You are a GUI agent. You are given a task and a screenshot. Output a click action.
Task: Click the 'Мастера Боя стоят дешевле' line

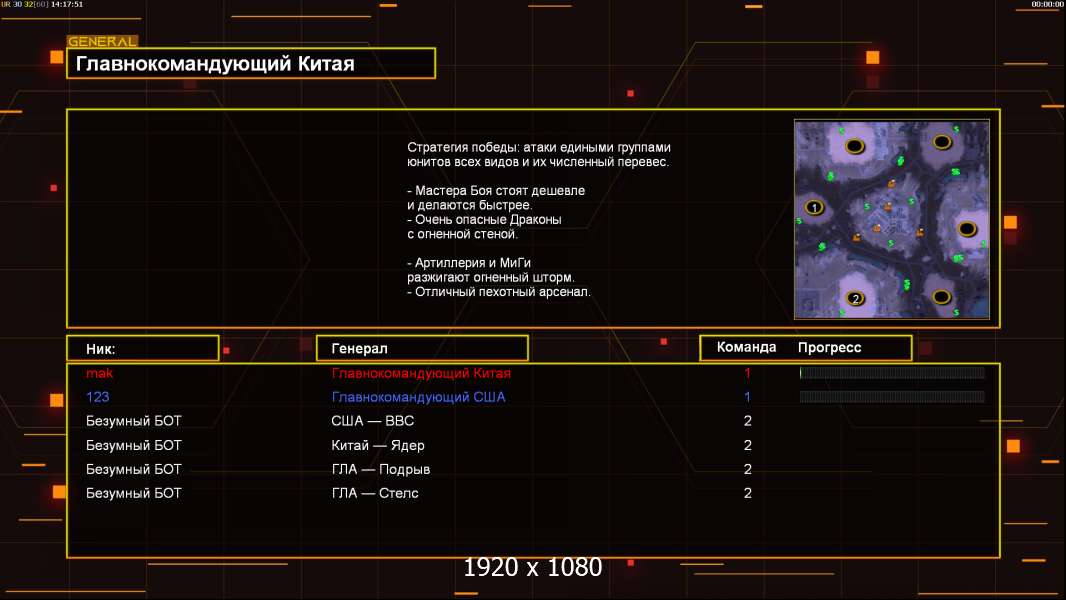[496, 190]
